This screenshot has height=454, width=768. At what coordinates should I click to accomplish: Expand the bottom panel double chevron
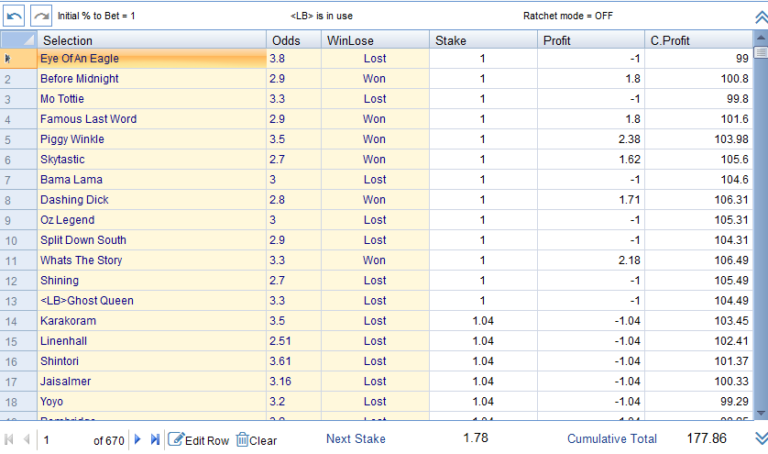(760, 438)
